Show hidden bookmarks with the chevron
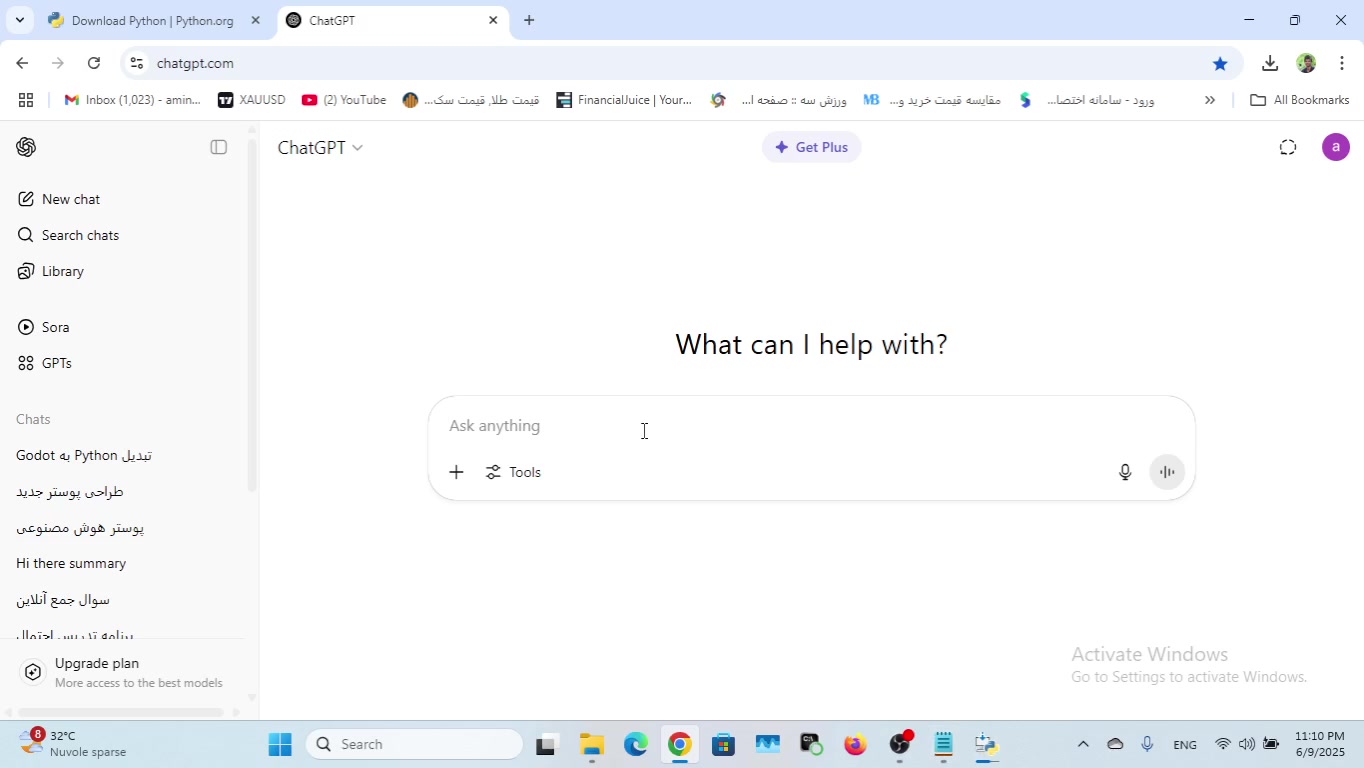This screenshot has width=1364, height=768. tap(1210, 100)
